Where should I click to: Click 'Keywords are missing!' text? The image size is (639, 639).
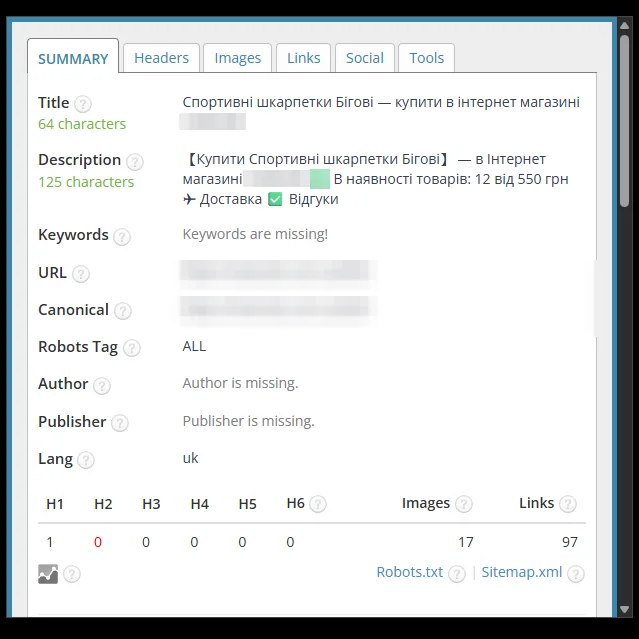pos(255,234)
